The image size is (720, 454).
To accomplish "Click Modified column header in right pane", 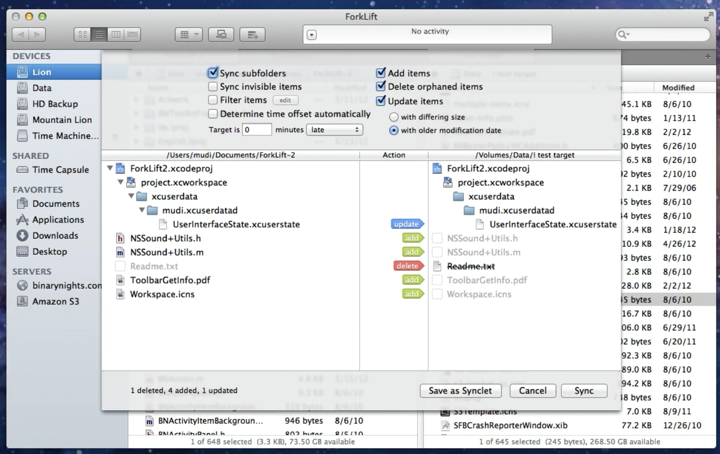I will 678,88.
